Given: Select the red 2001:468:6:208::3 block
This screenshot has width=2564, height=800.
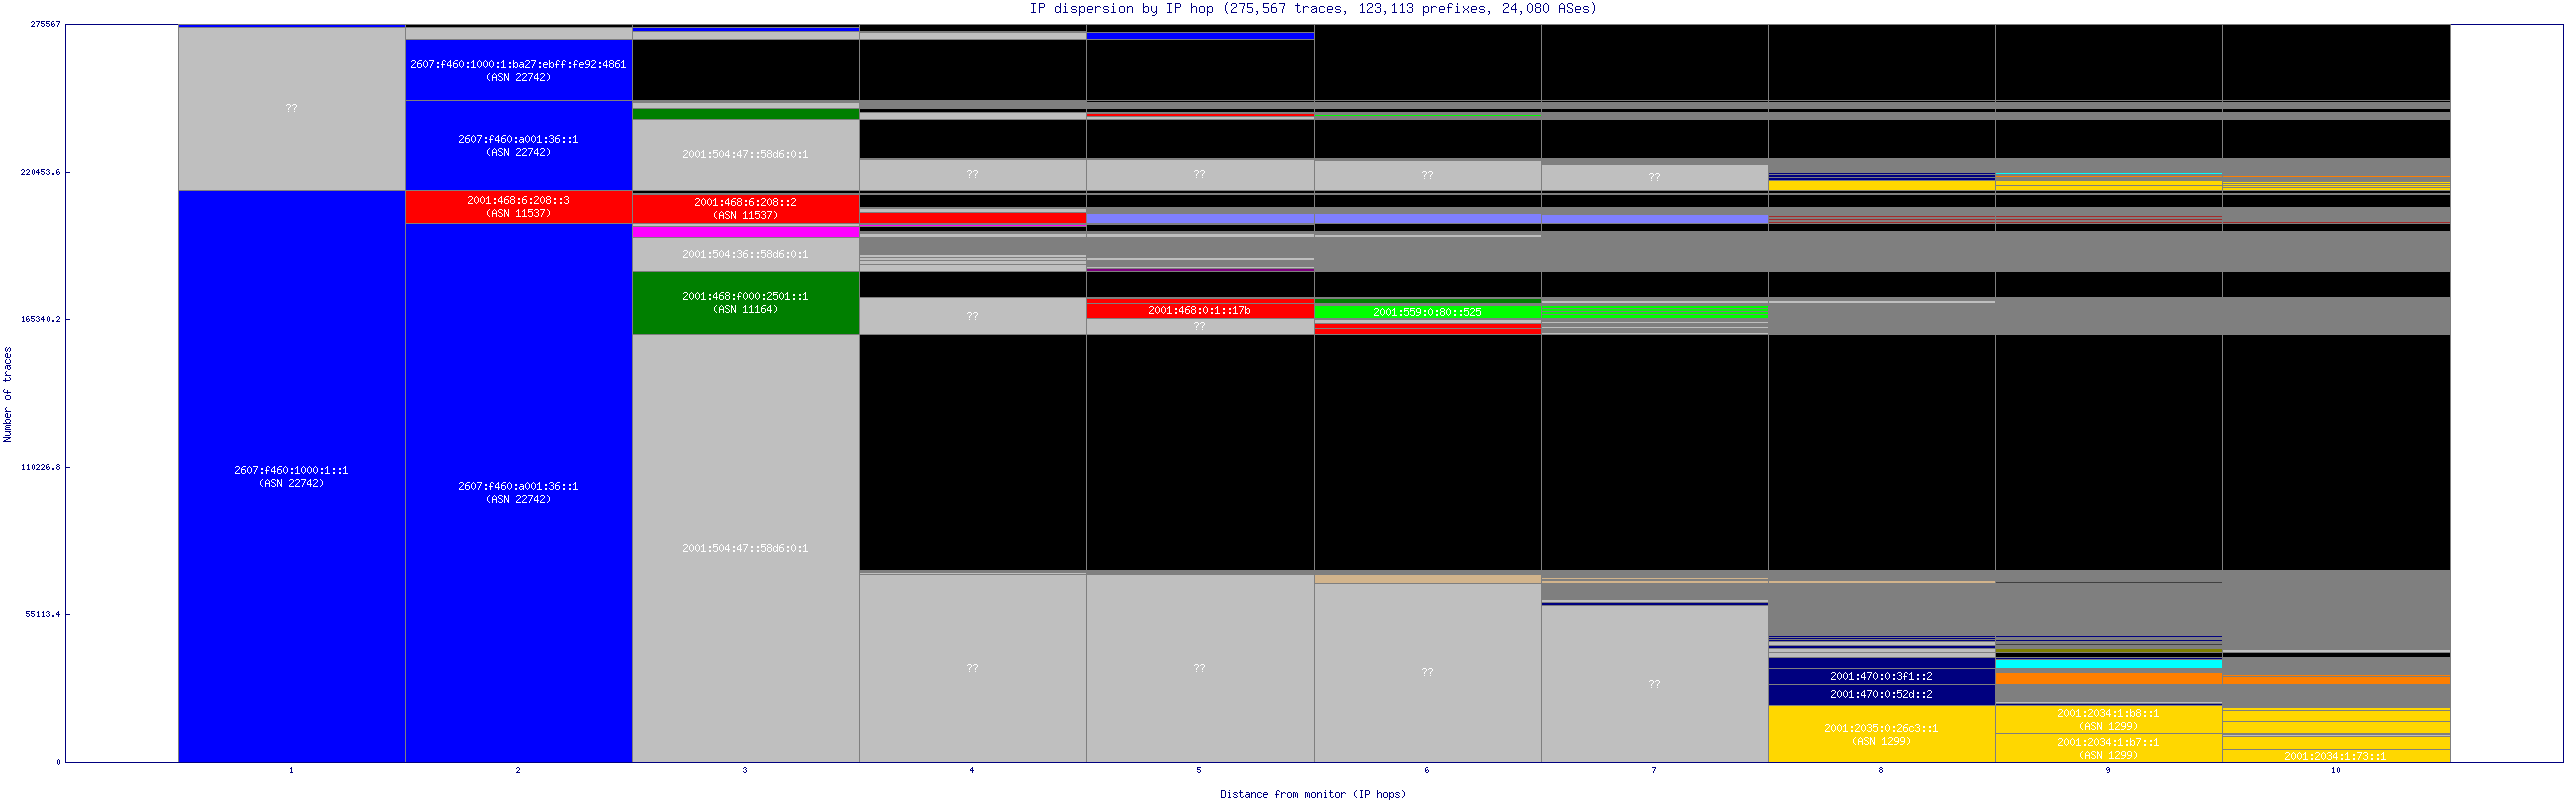Looking at the screenshot, I should tap(518, 207).
